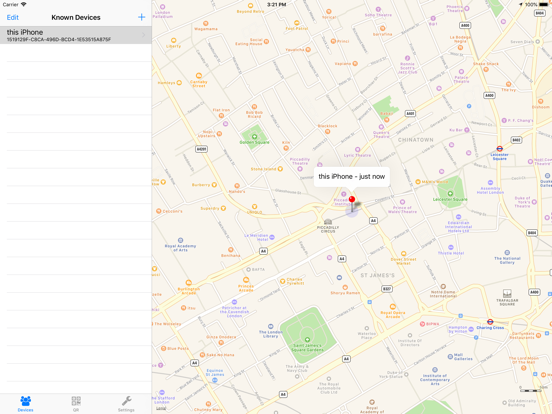Viewport: 552px width, 414px height.
Task: Tap the Ku Bar marker
Action: (467, 130)
